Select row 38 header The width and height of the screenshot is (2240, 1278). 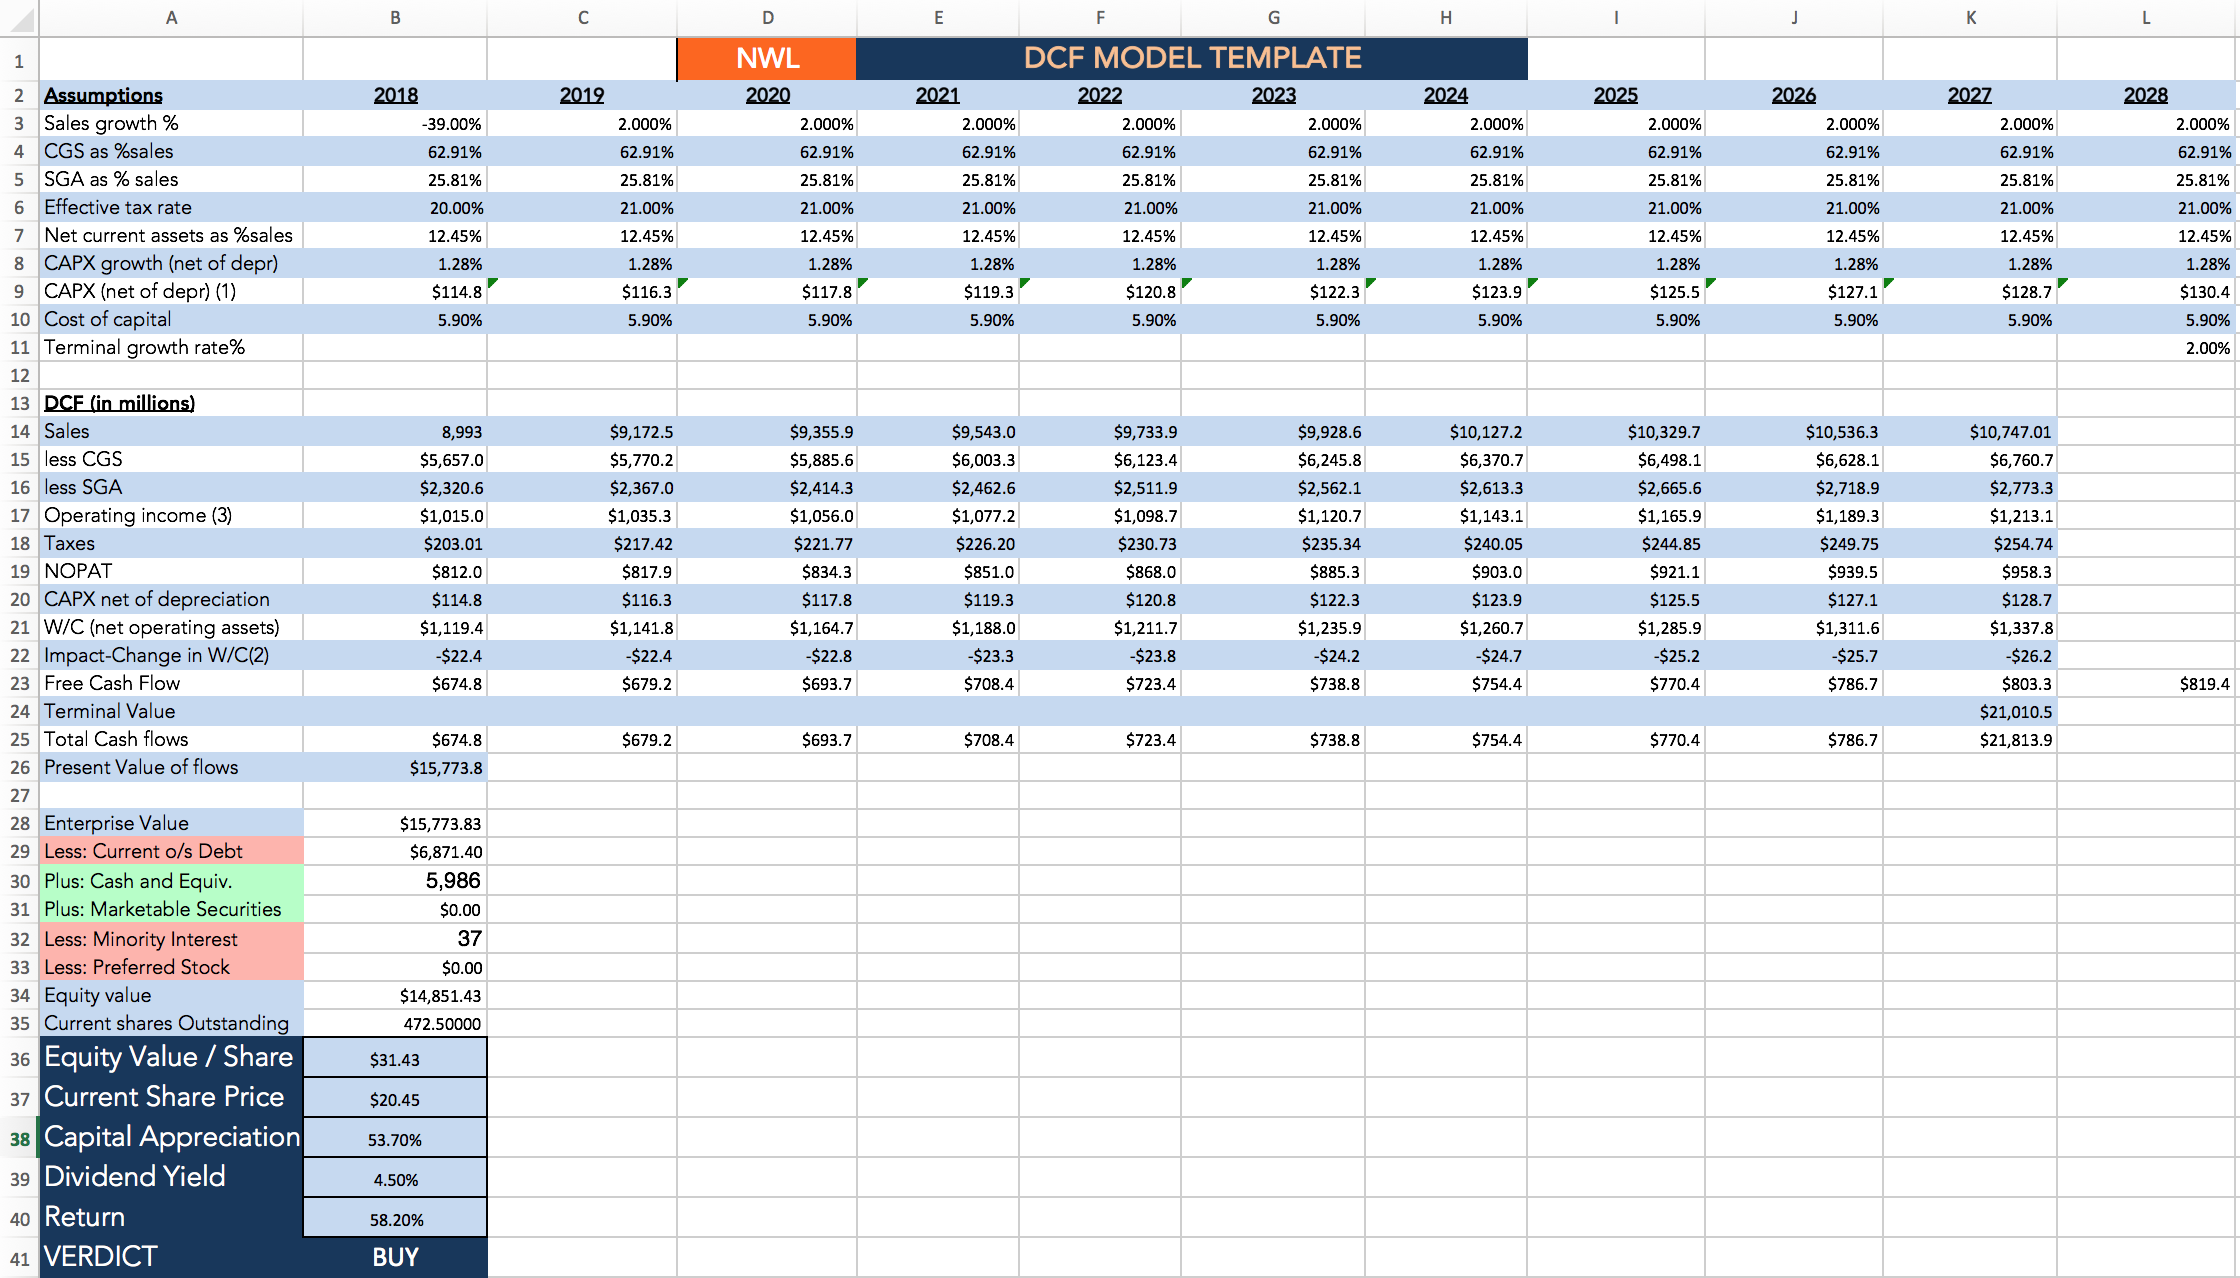pos(20,1139)
